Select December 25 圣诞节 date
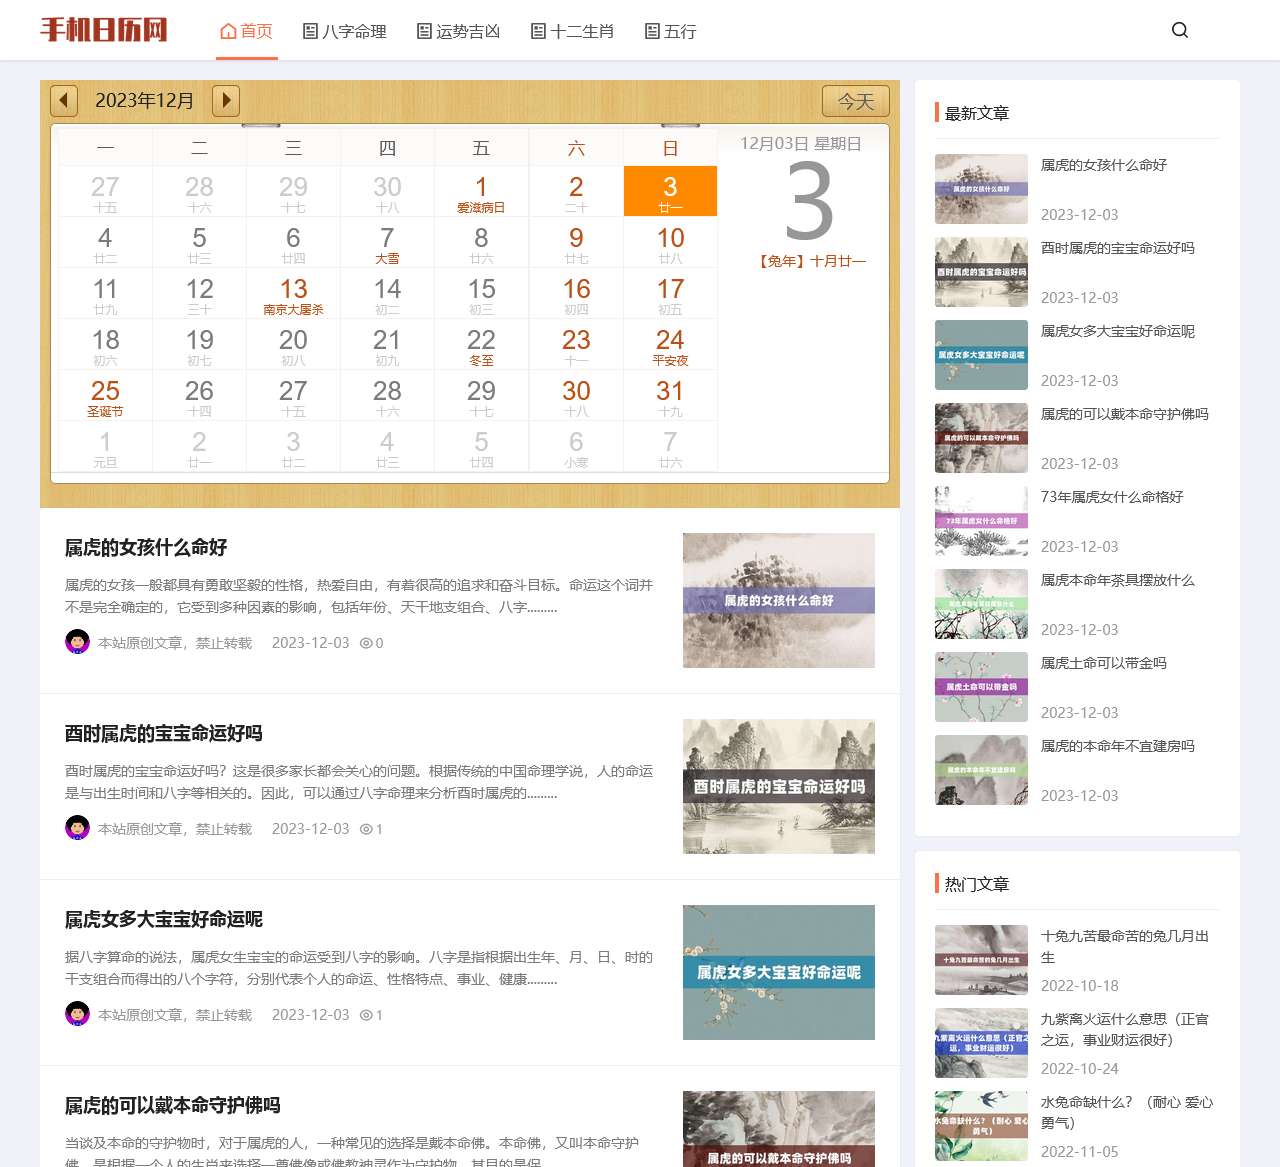 point(105,396)
